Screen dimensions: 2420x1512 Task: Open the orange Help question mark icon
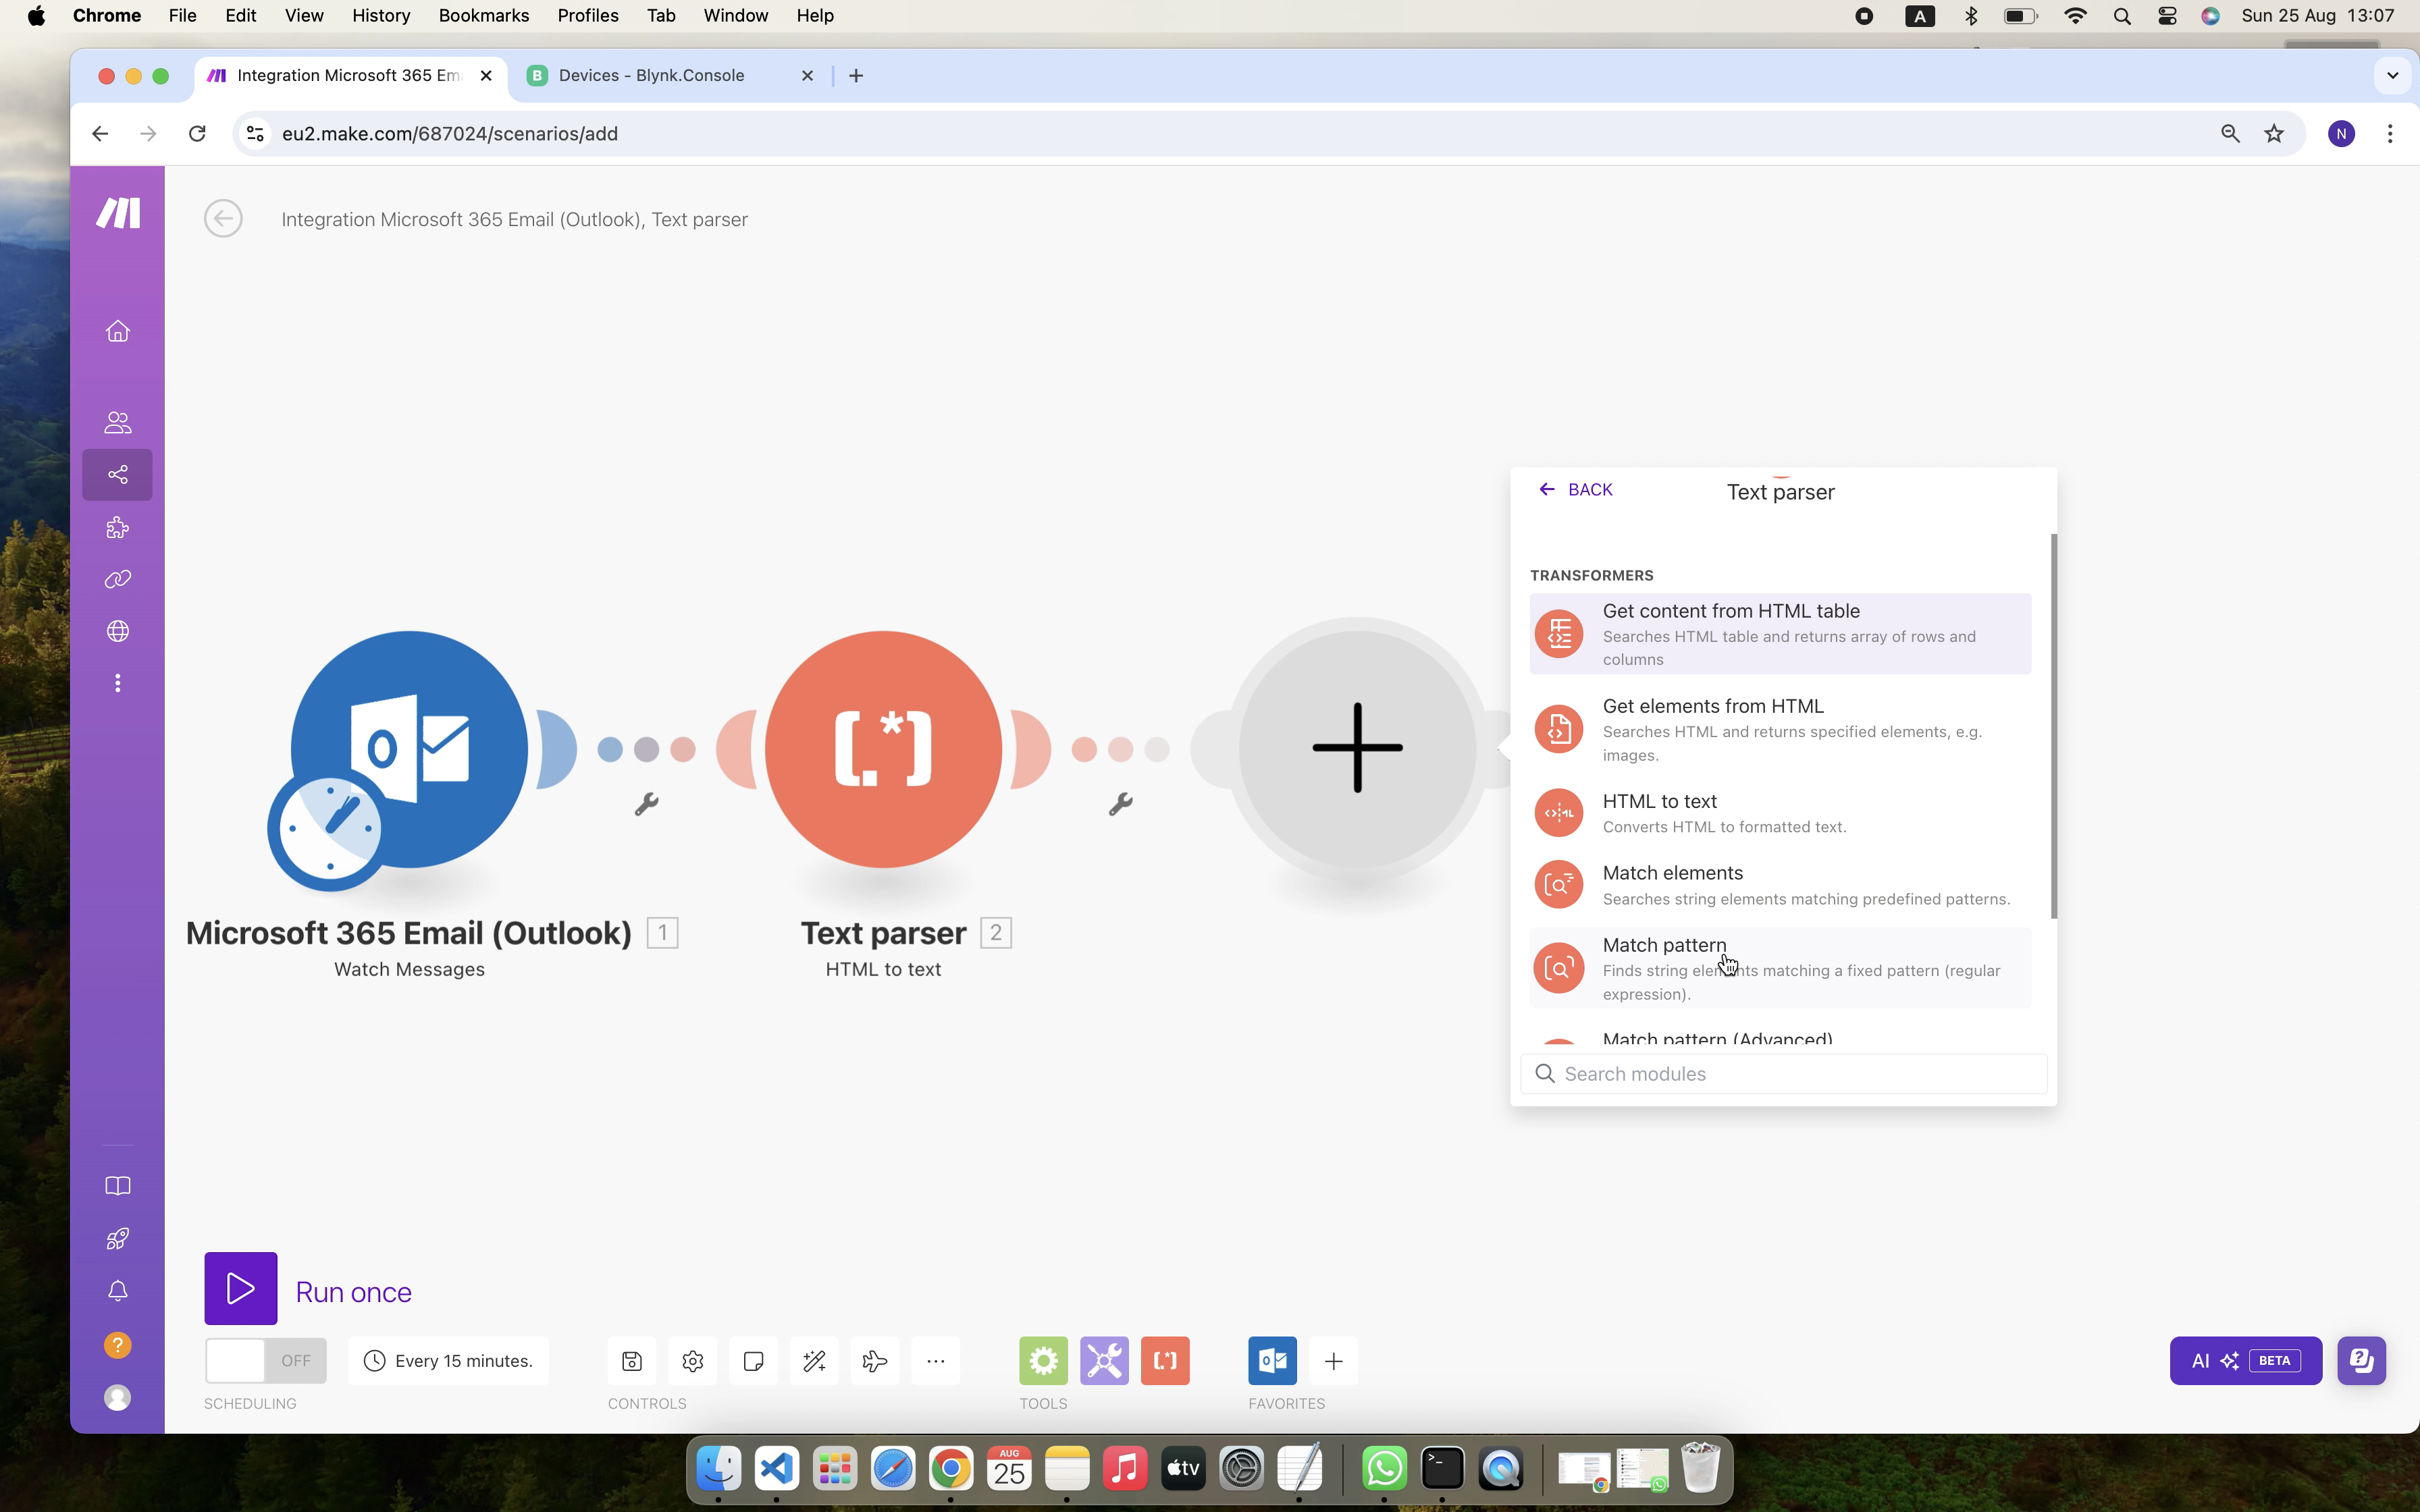118,1345
